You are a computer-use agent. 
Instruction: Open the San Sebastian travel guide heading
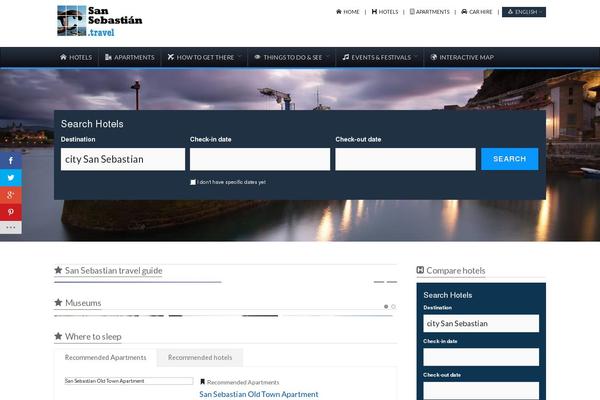coord(113,270)
